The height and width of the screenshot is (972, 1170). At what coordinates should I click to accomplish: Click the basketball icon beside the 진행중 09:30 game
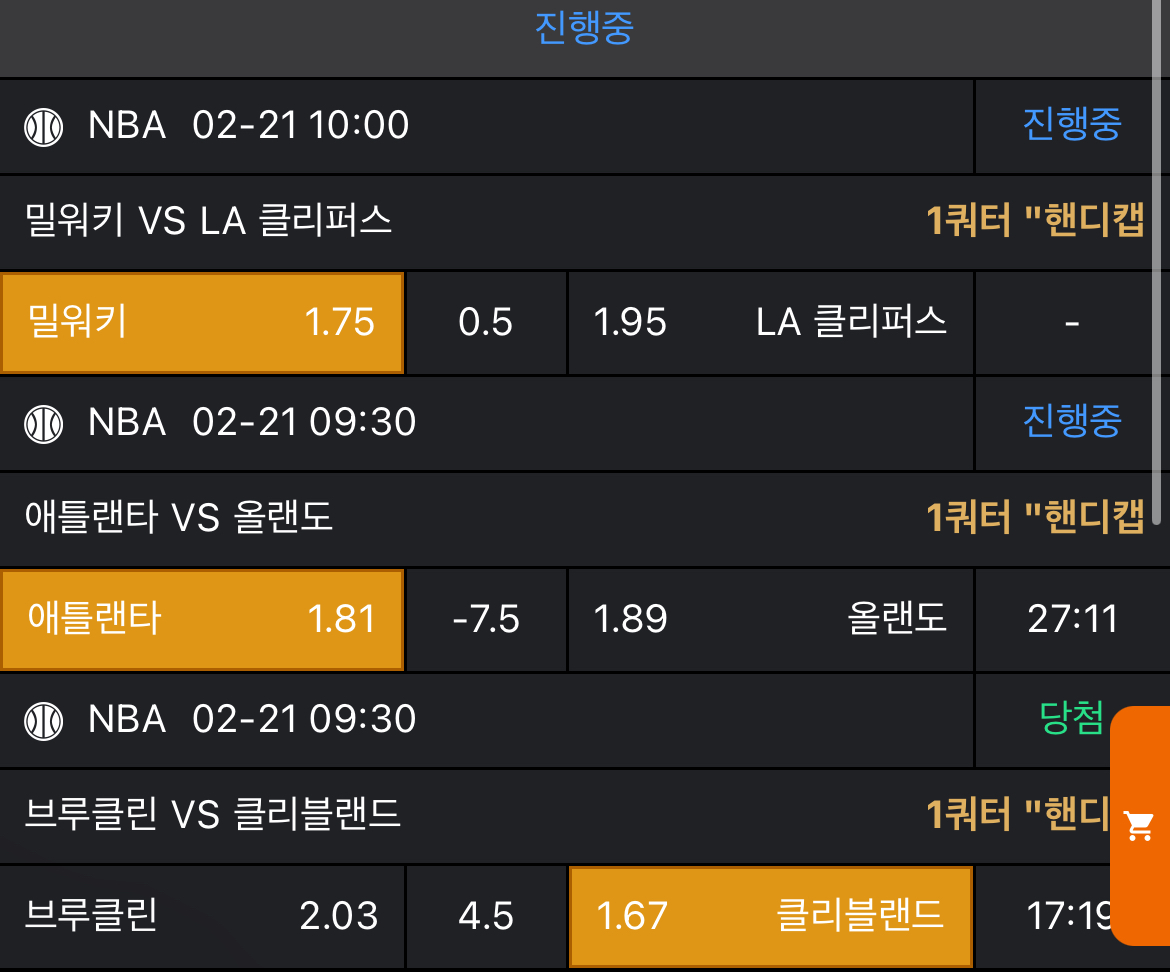click(x=44, y=423)
